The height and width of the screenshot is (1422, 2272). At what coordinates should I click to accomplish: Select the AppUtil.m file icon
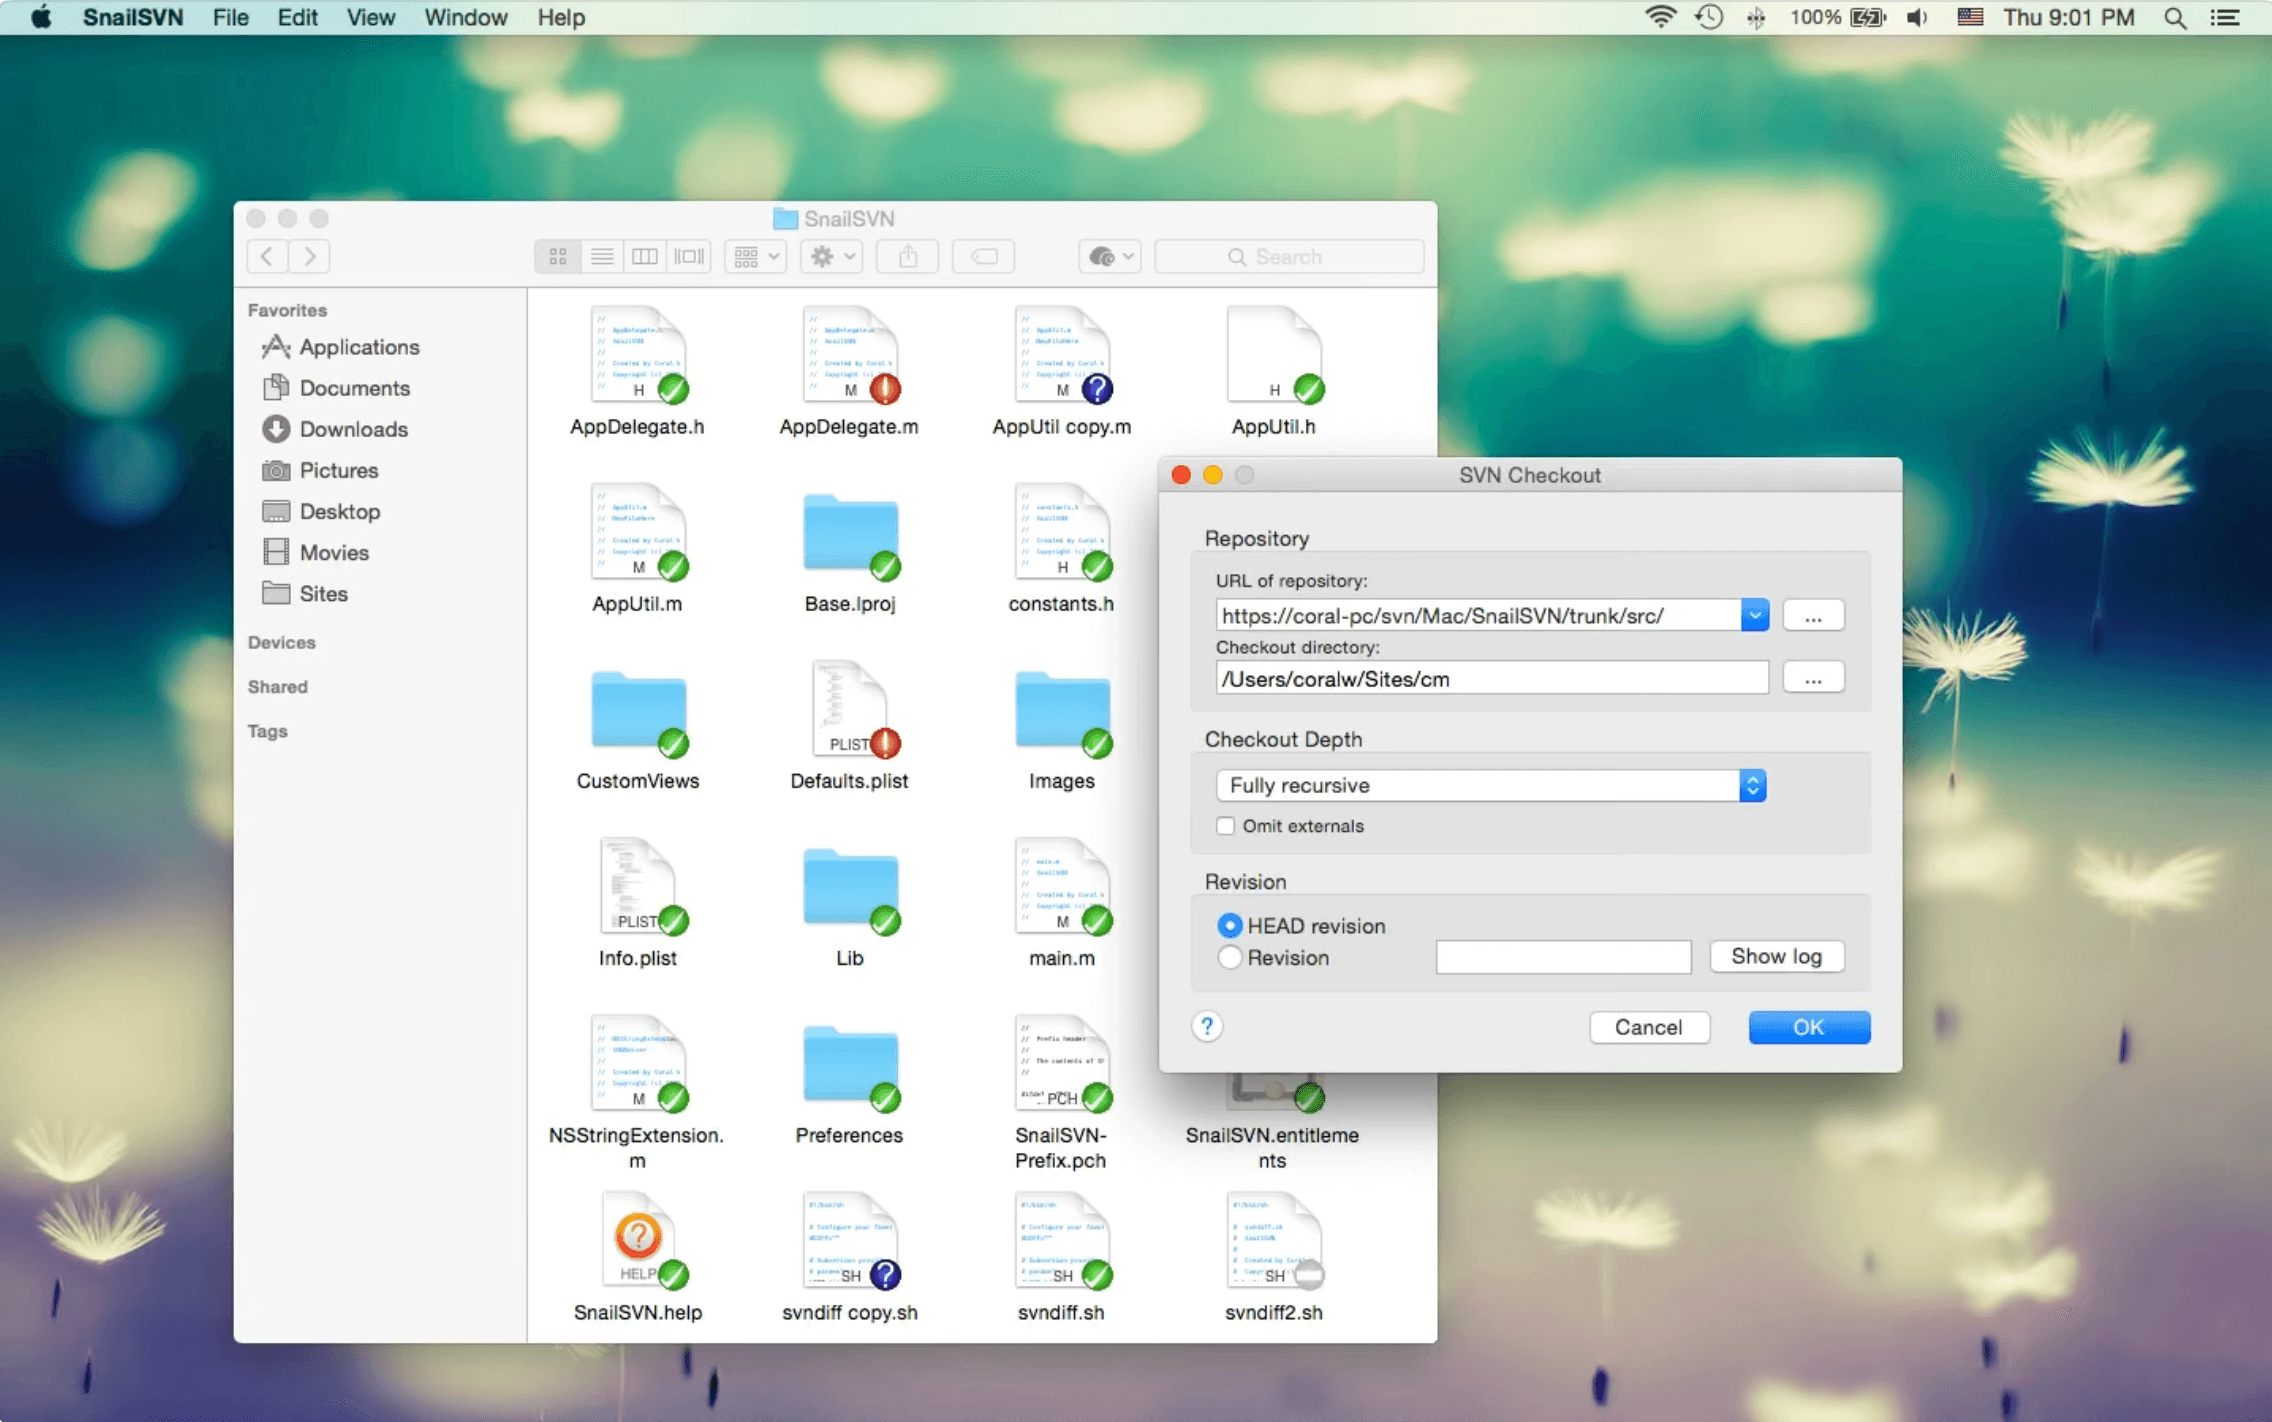click(x=638, y=533)
